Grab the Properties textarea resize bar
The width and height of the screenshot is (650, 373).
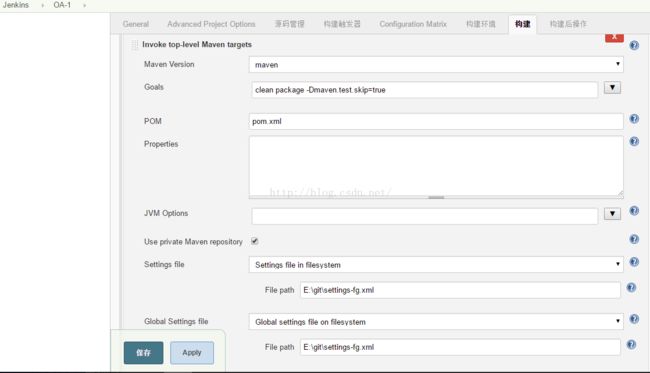tap(436, 197)
